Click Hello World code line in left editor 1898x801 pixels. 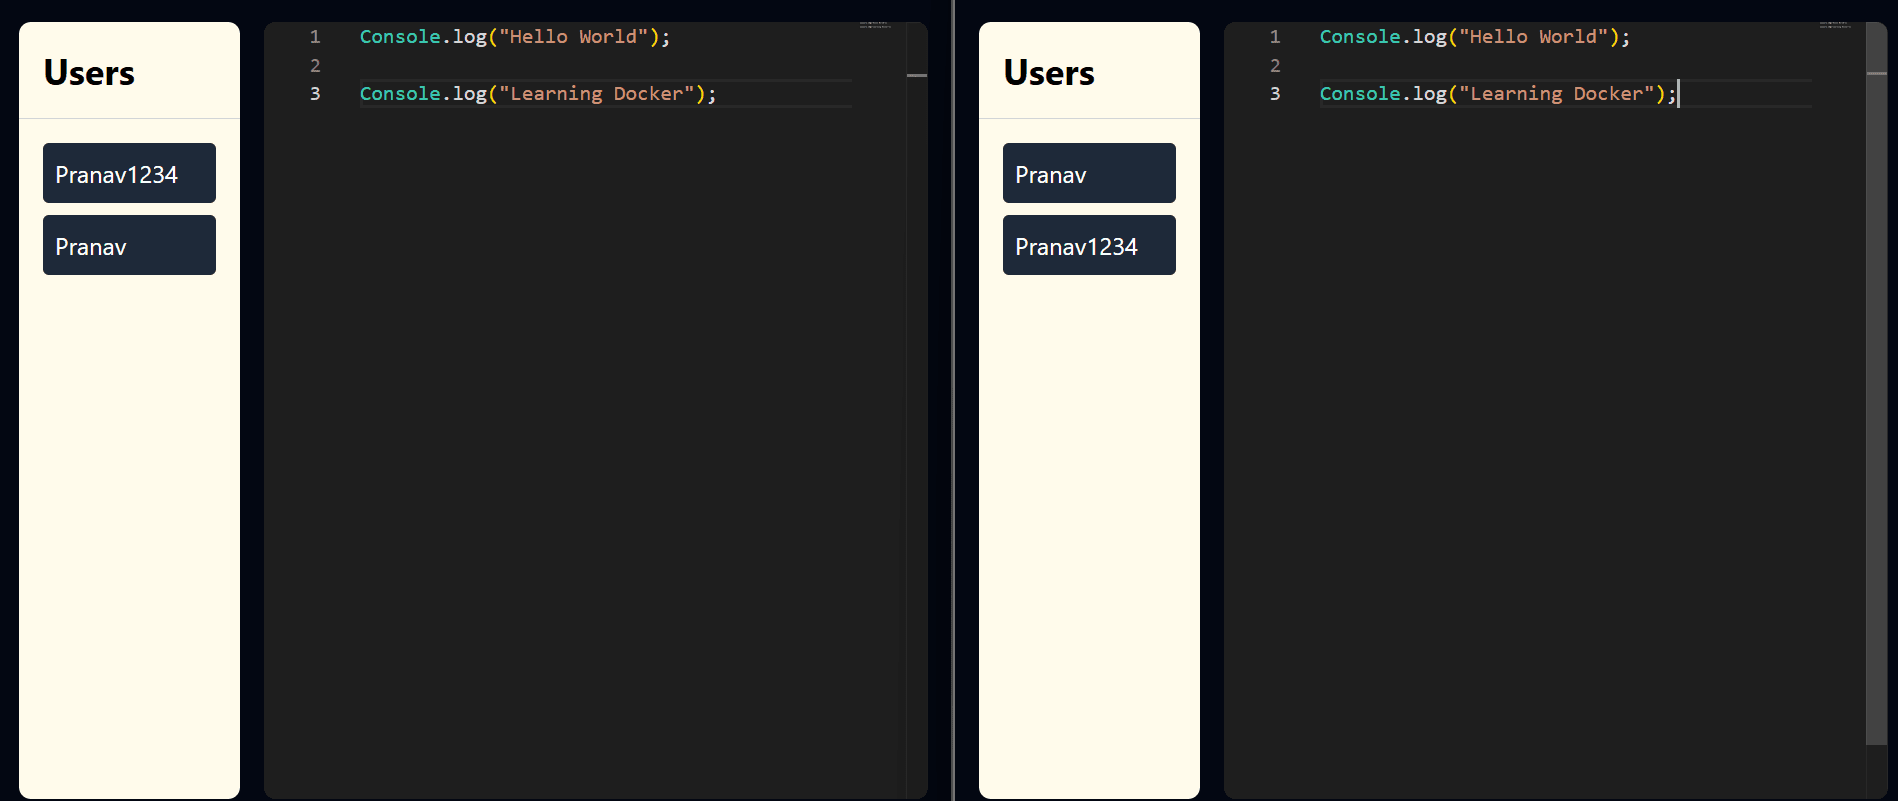click(x=515, y=37)
